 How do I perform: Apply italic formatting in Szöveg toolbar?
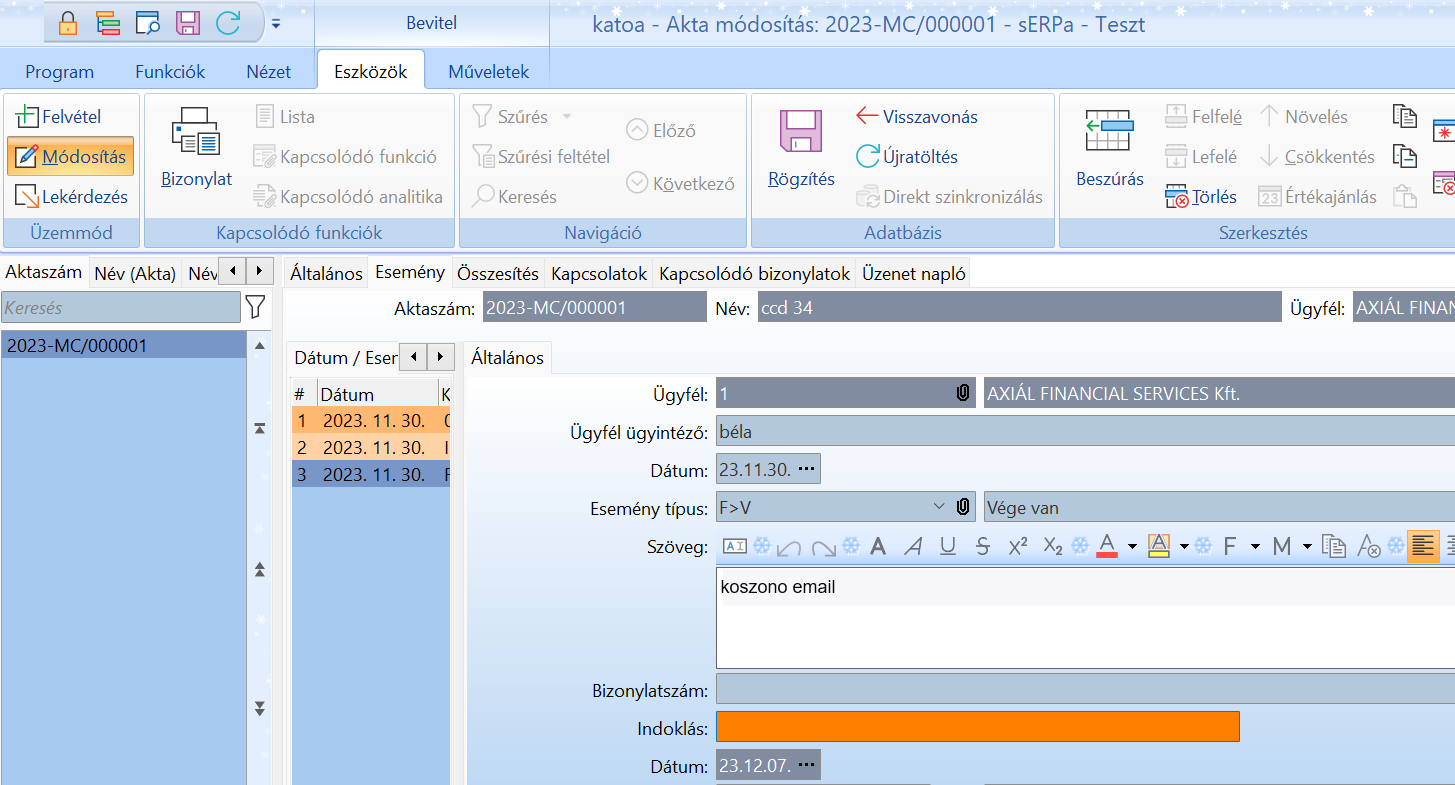pos(913,546)
